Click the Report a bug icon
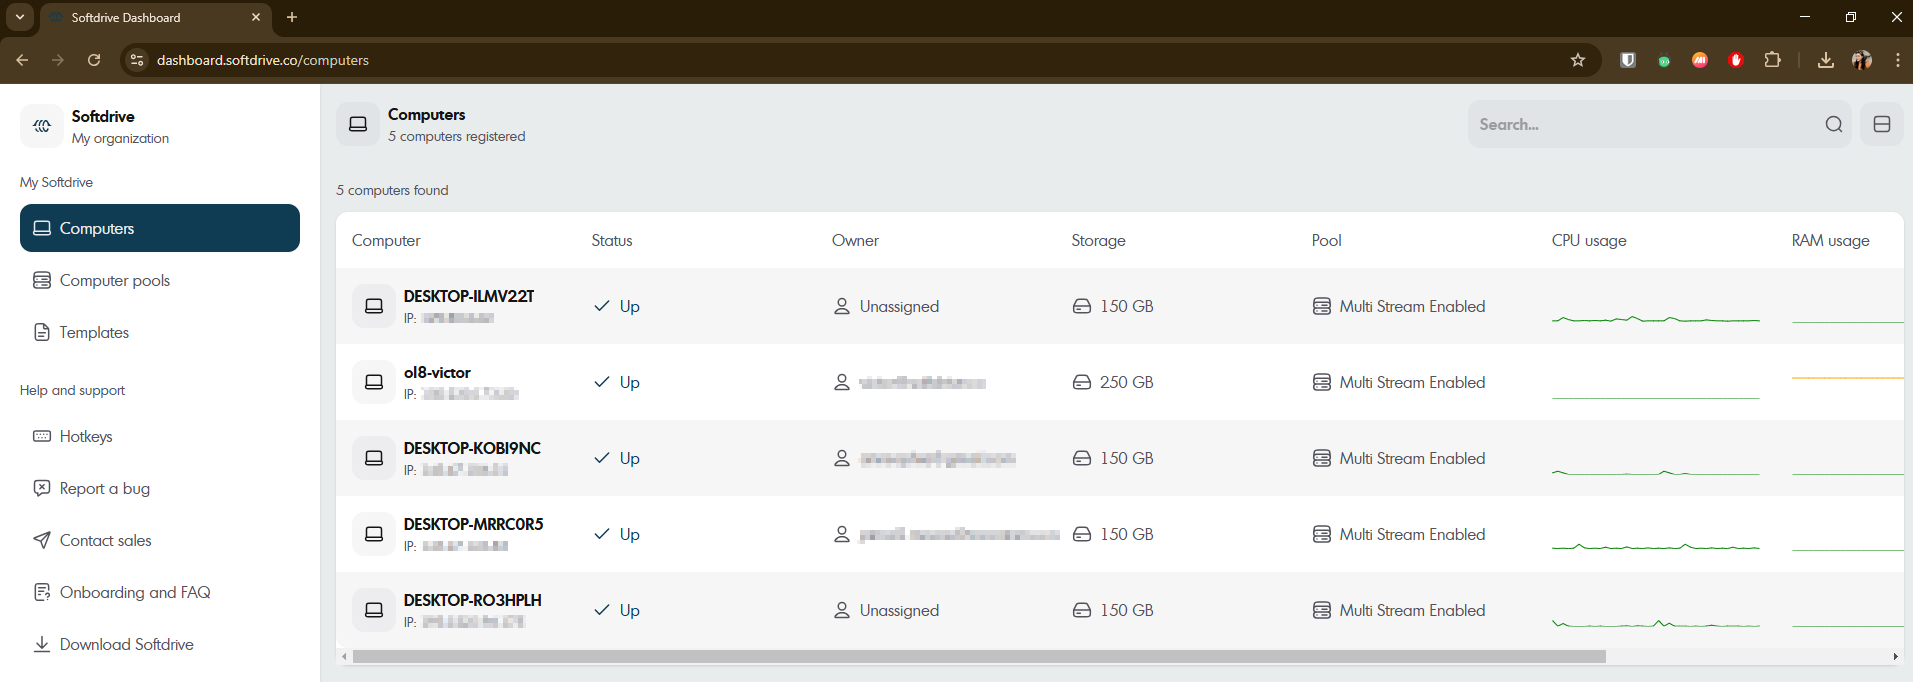 [x=42, y=488]
